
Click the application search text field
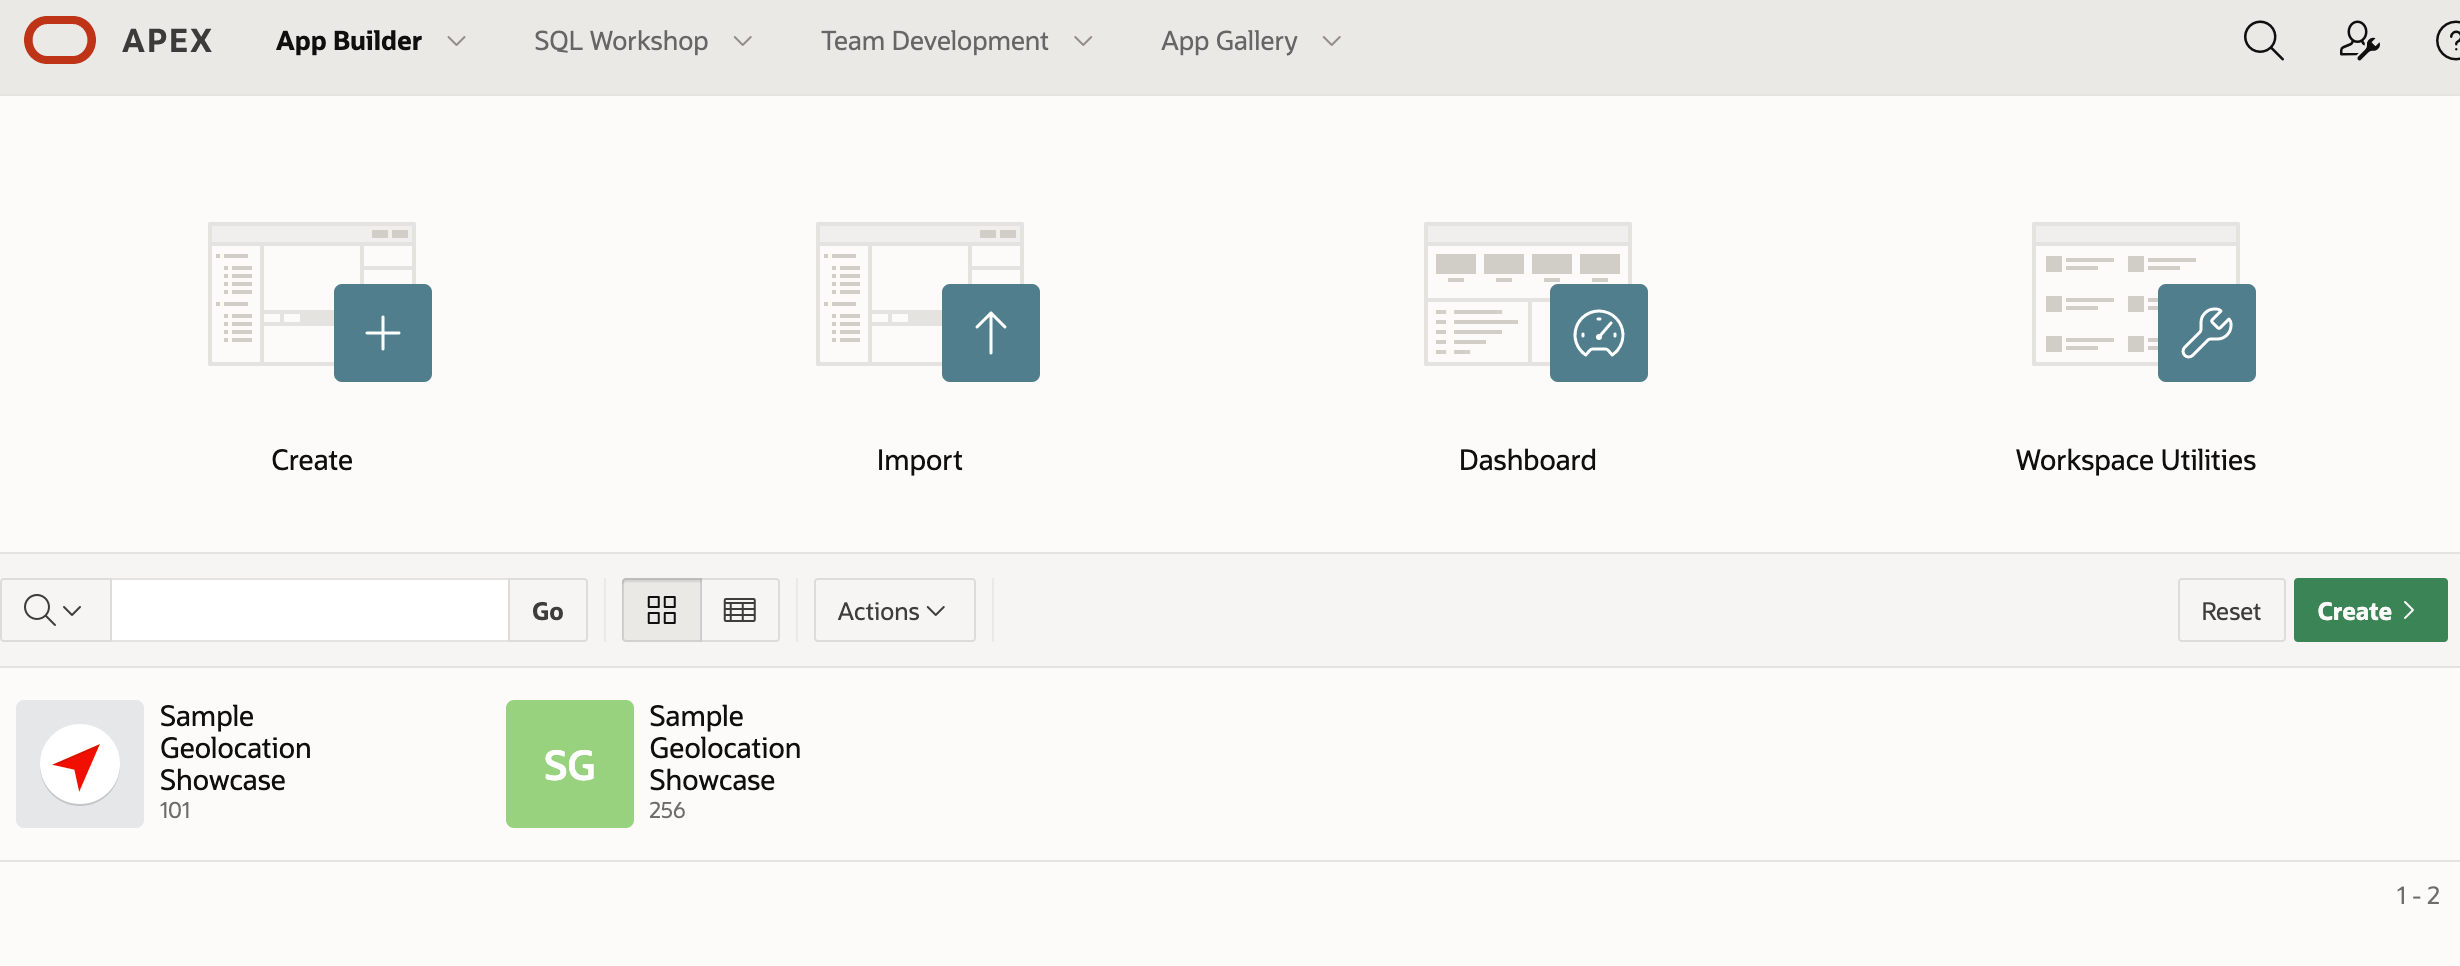pos(310,610)
